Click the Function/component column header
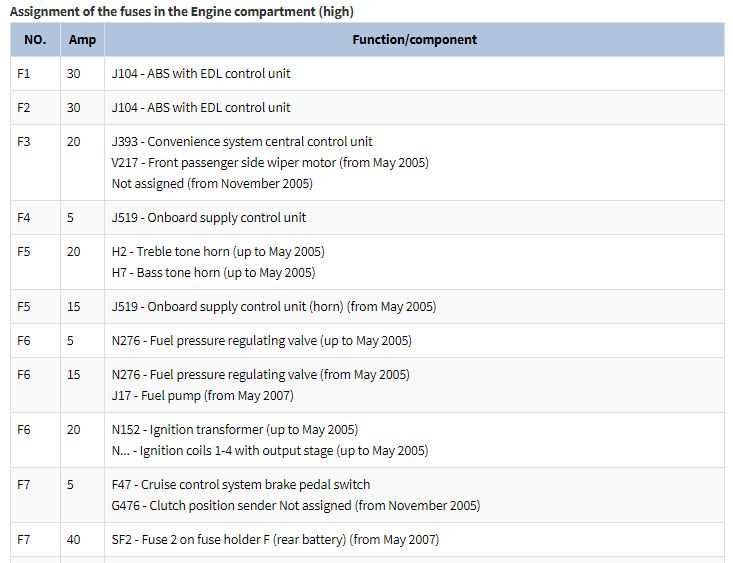This screenshot has width=733, height=563. tap(415, 40)
